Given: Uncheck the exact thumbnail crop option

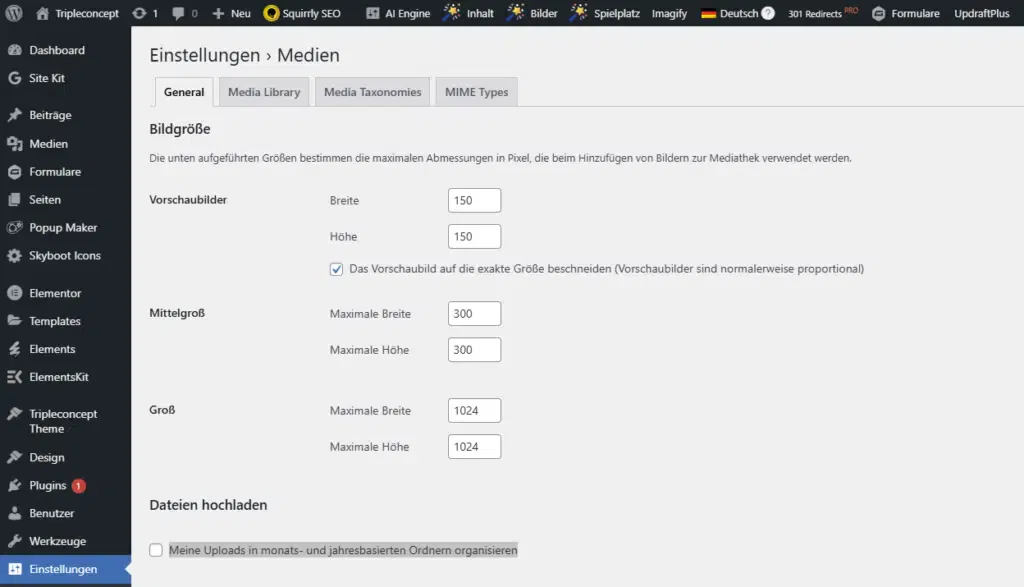Looking at the screenshot, I should coord(336,269).
